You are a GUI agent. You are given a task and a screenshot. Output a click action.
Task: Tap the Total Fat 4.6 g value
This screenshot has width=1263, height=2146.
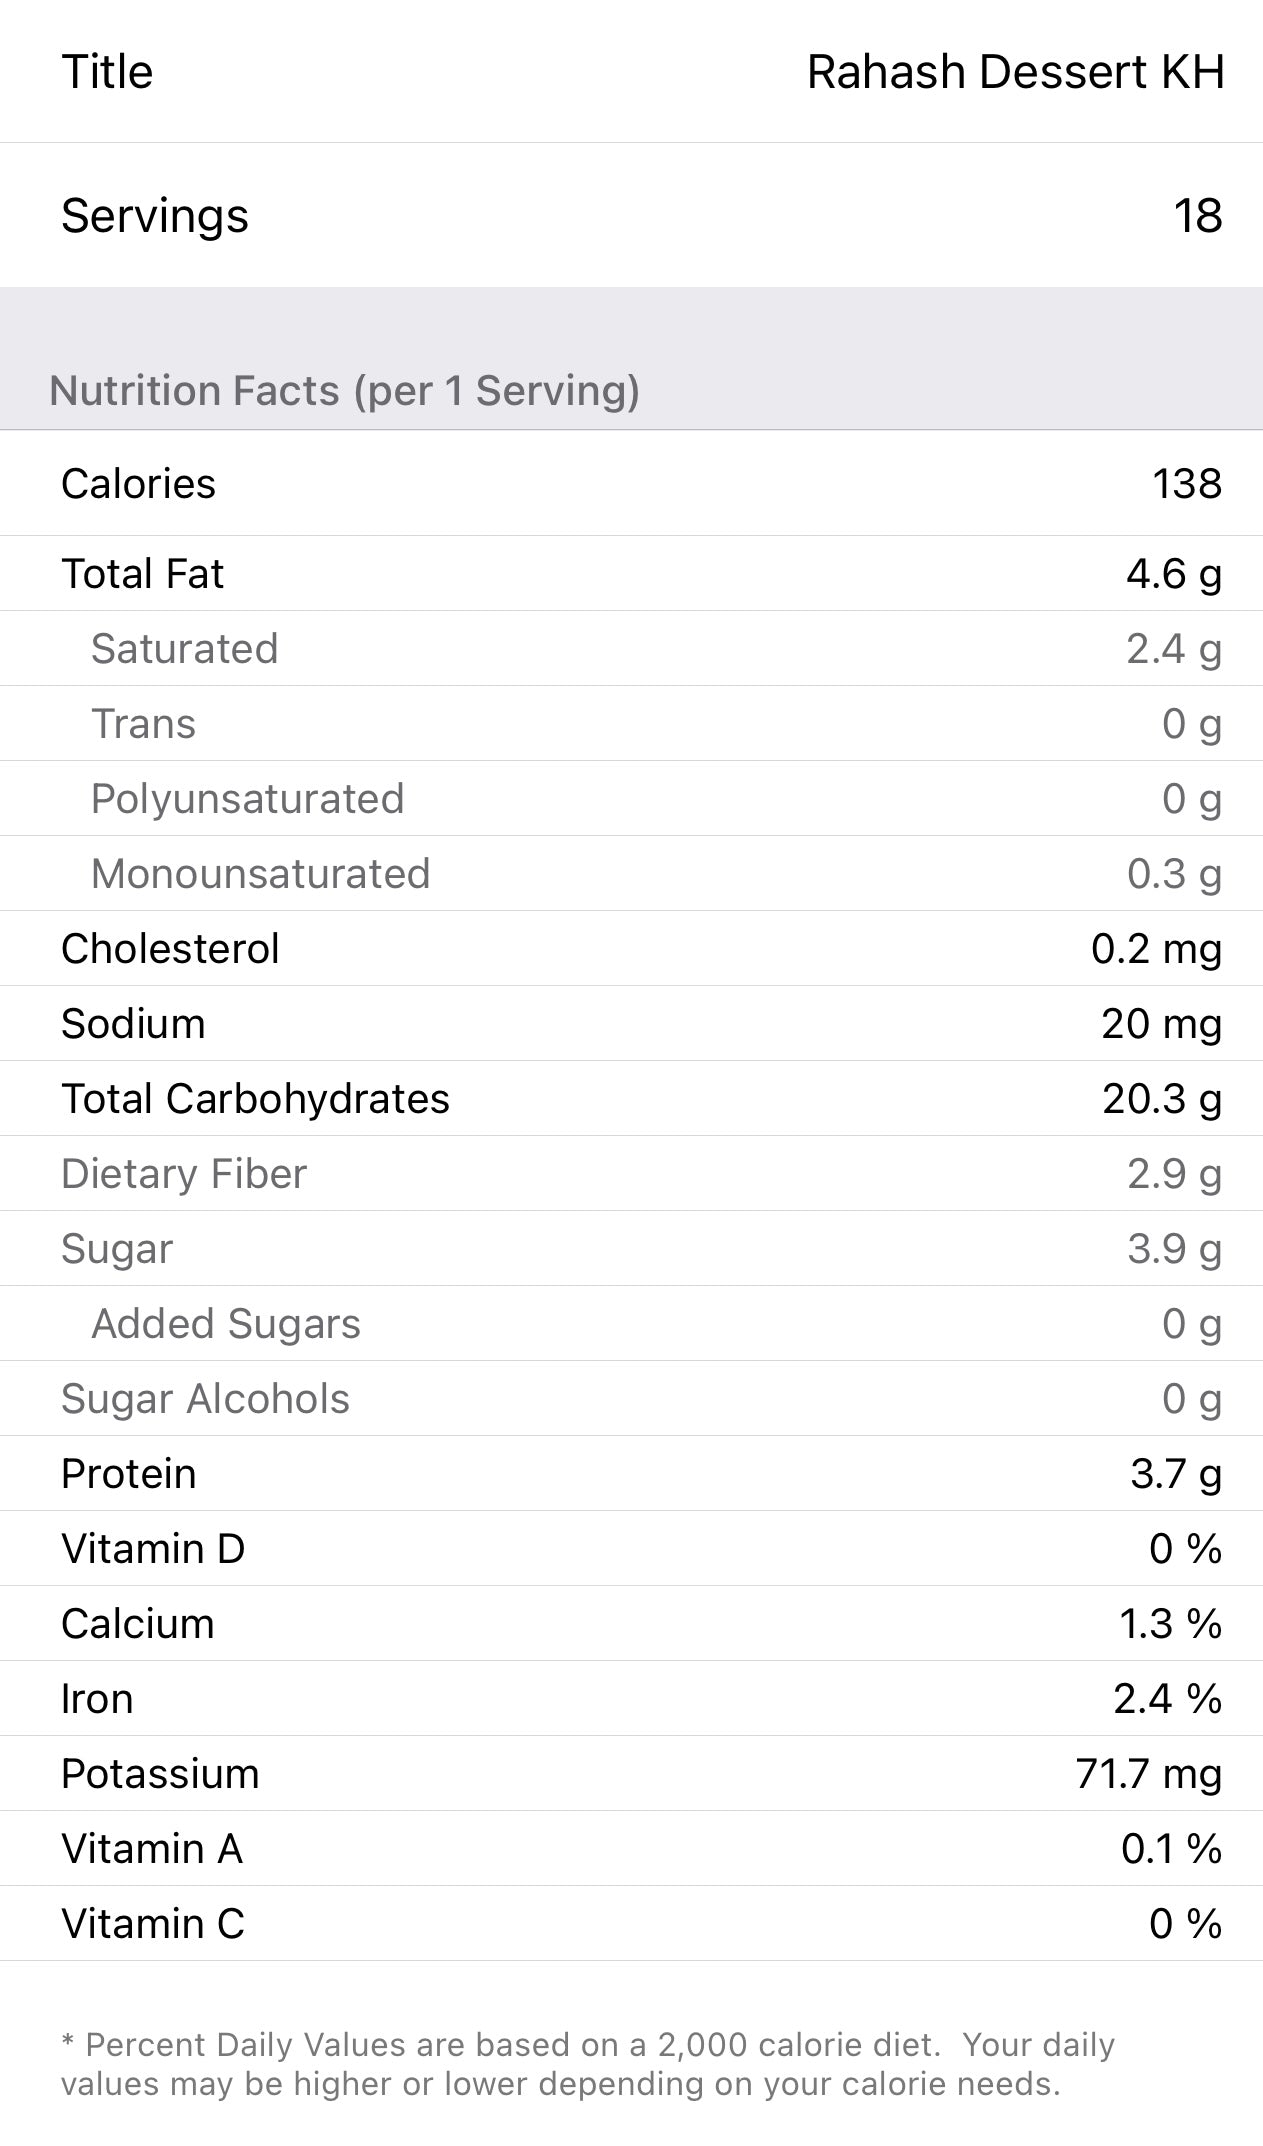click(x=1173, y=574)
